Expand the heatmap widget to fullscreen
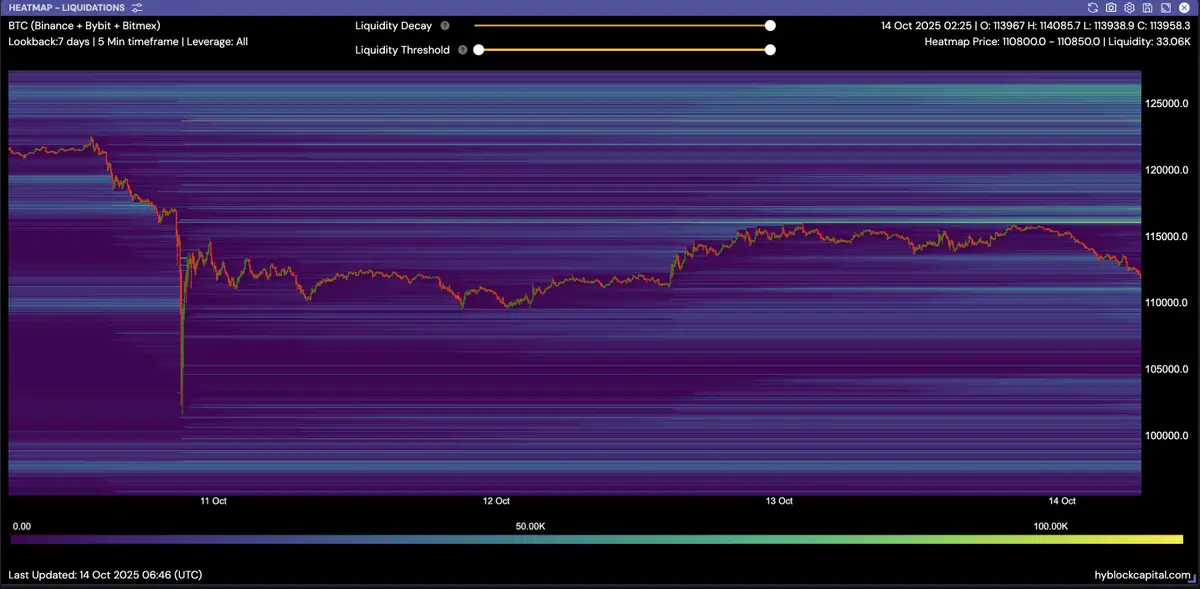The height and width of the screenshot is (589, 1200). pyautogui.click(x=1165, y=7)
